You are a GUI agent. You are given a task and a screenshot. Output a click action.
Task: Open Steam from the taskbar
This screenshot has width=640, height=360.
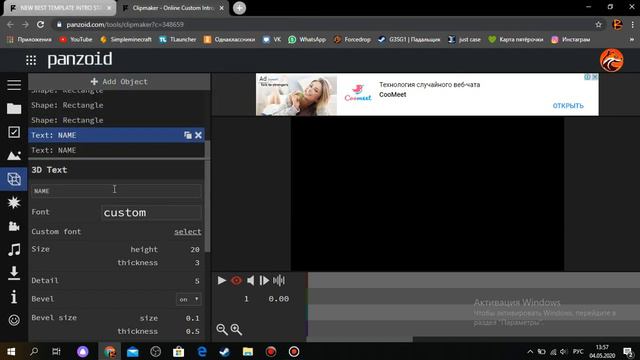[x=224, y=351]
